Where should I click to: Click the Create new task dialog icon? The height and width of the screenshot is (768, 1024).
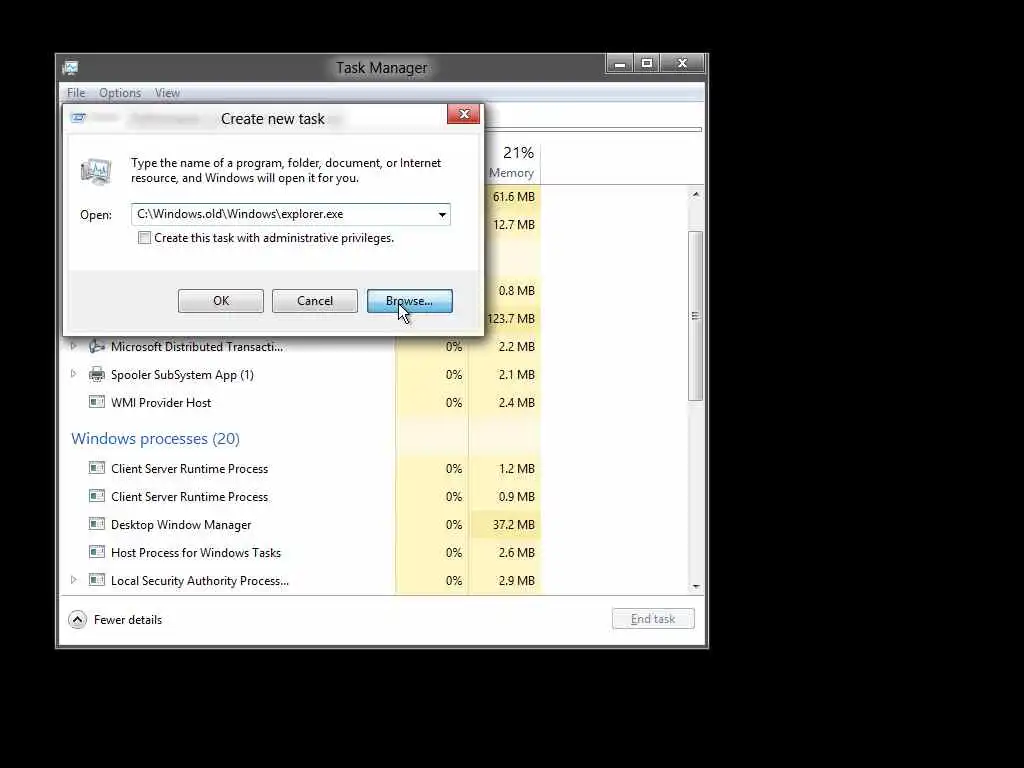[79, 118]
